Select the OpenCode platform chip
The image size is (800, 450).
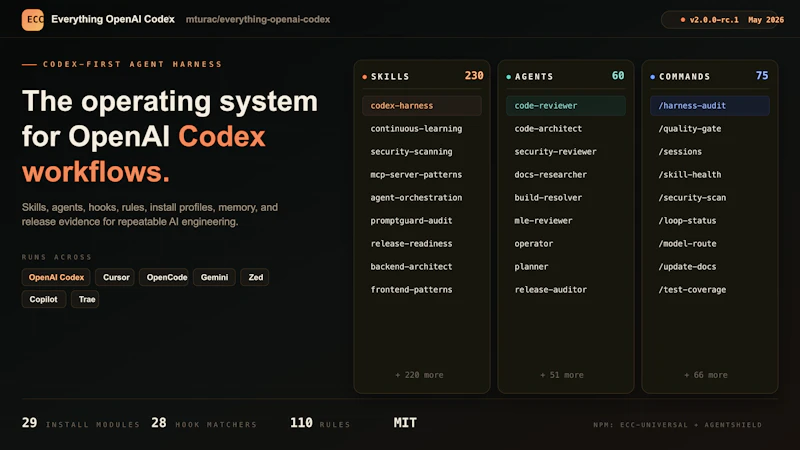[164, 277]
